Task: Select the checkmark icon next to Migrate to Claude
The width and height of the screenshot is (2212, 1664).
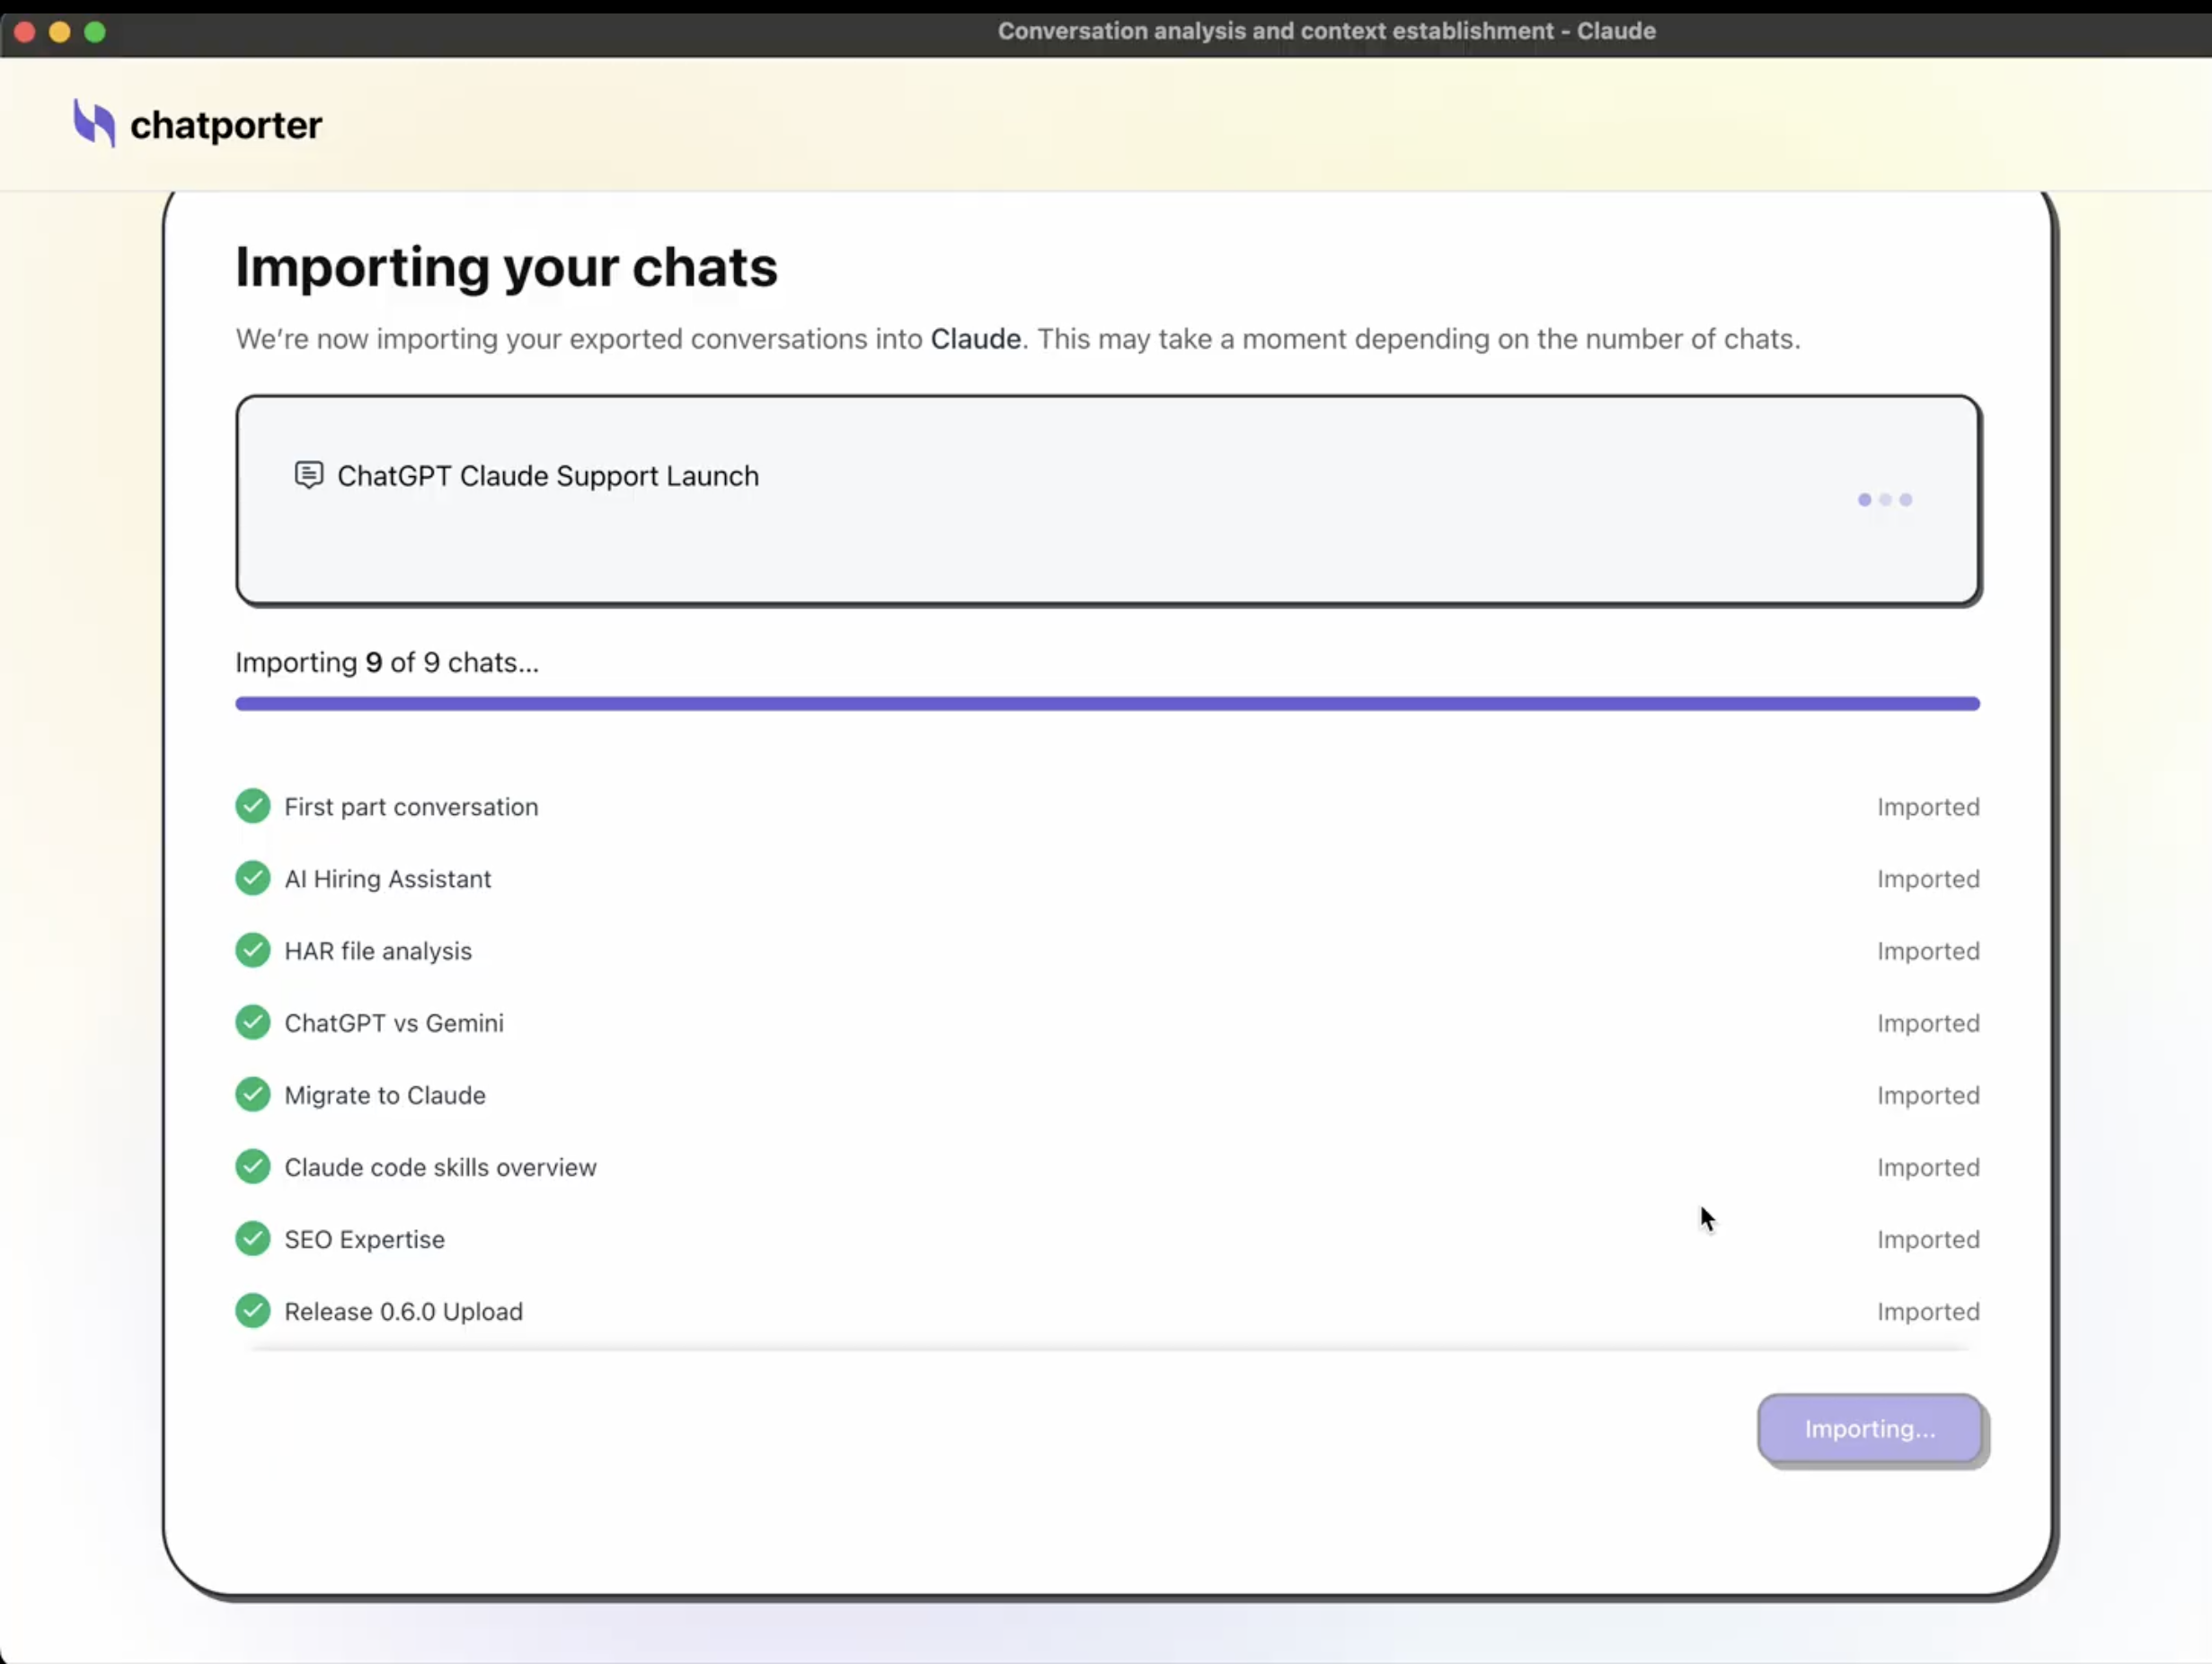Action: click(253, 1094)
